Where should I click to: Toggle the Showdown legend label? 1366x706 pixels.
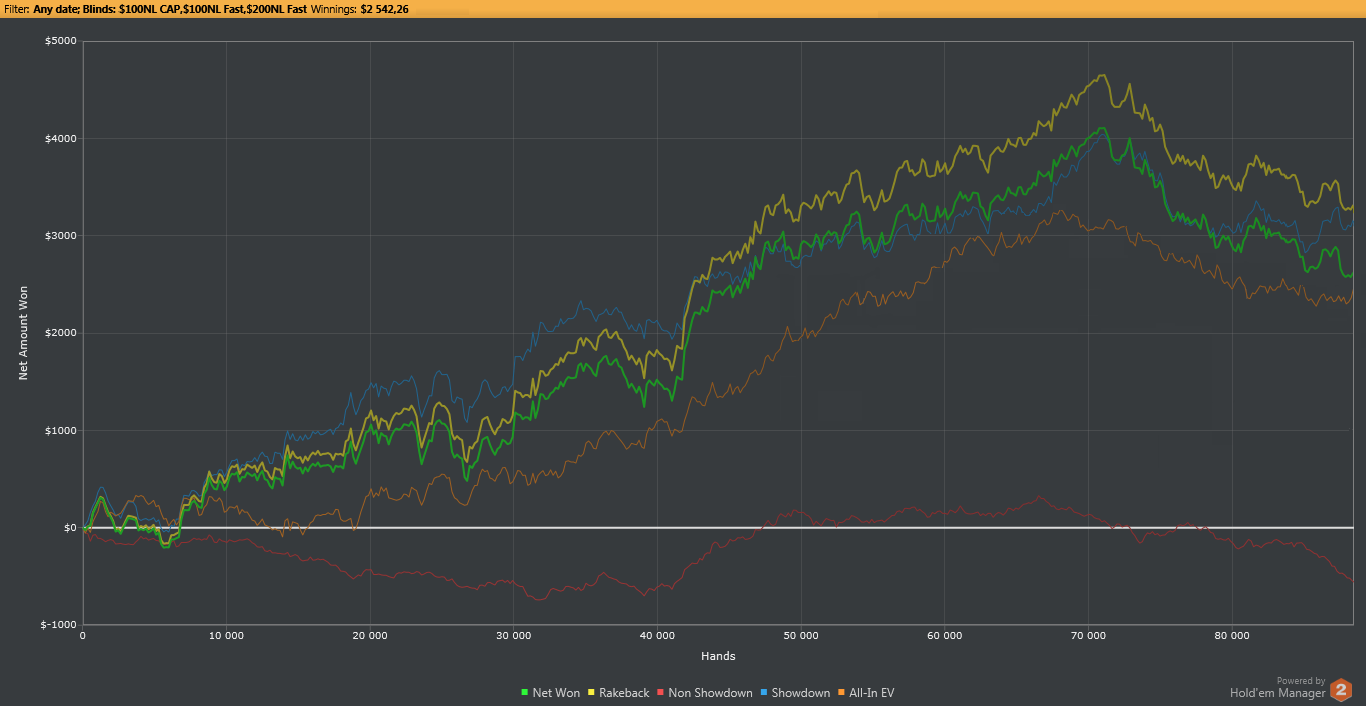click(x=801, y=693)
